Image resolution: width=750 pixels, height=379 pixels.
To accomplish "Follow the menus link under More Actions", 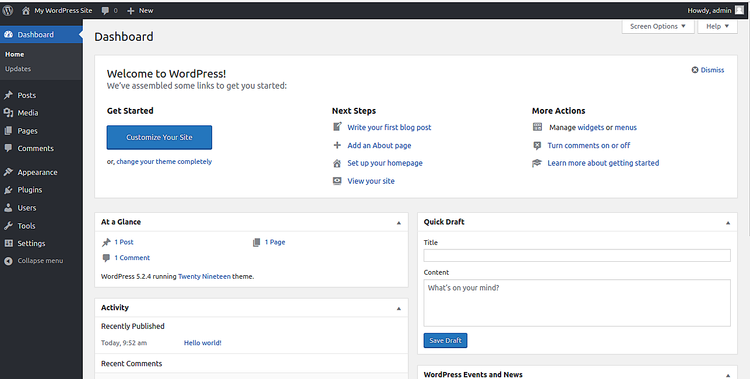I will [x=626, y=127].
